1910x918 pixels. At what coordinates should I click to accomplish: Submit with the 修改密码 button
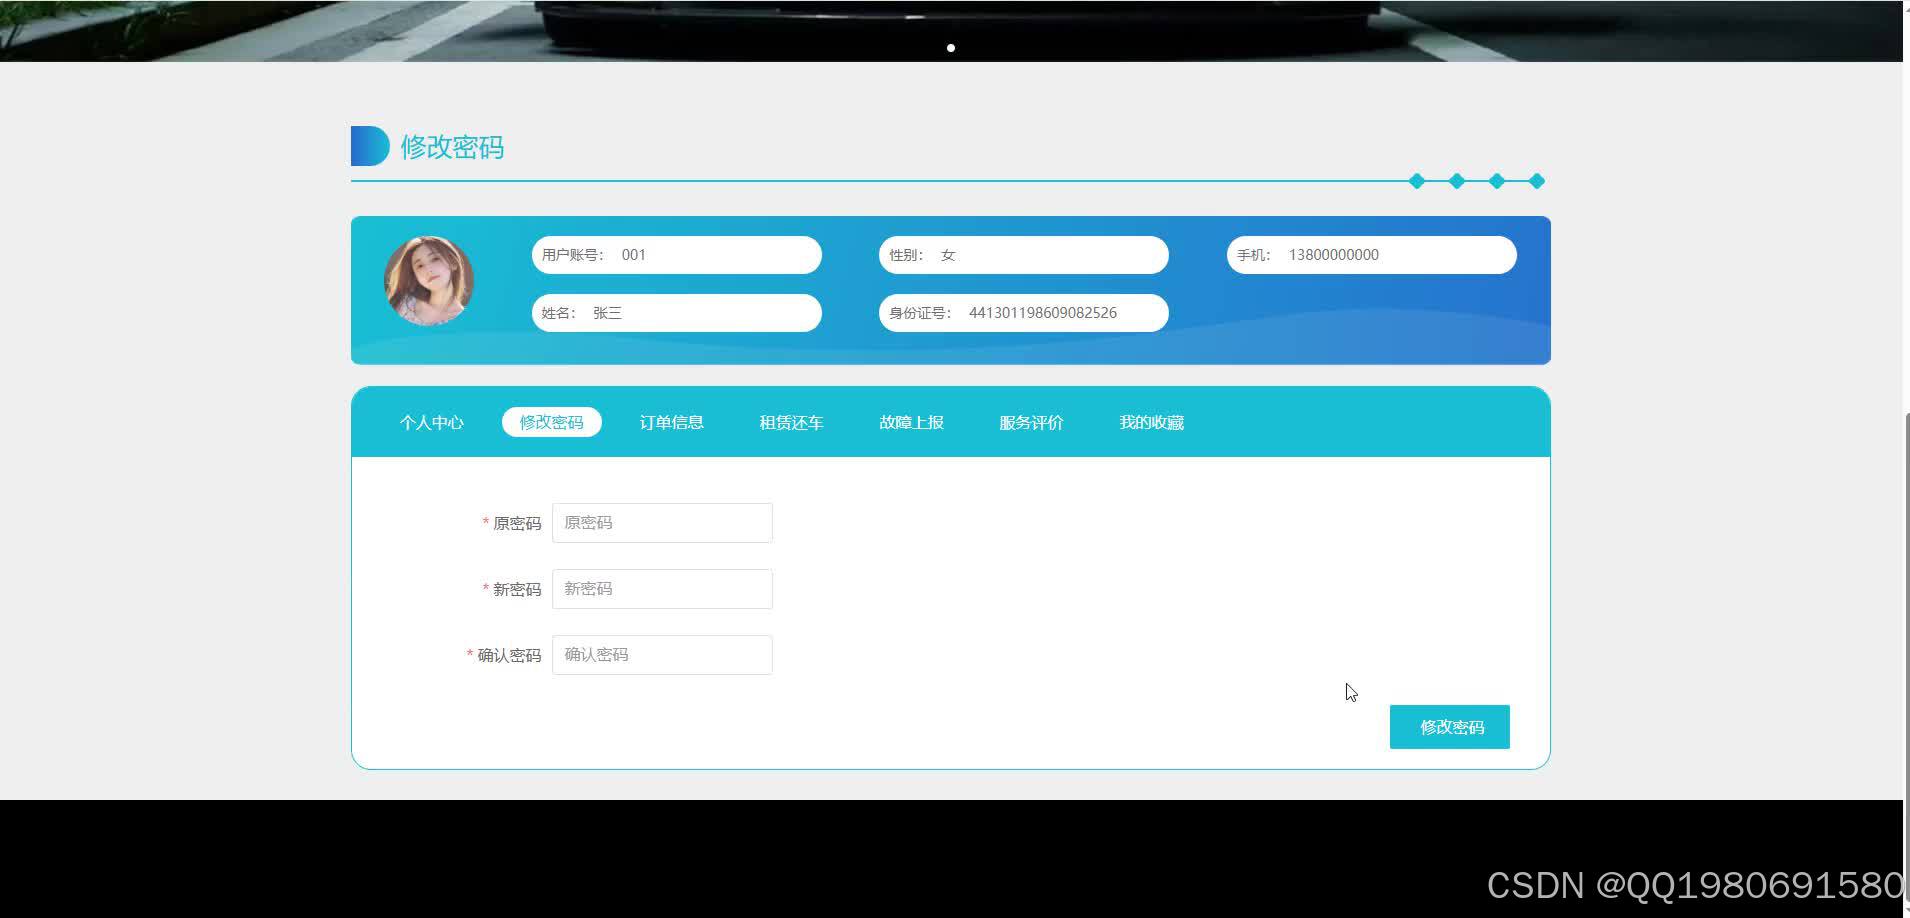[x=1449, y=727]
